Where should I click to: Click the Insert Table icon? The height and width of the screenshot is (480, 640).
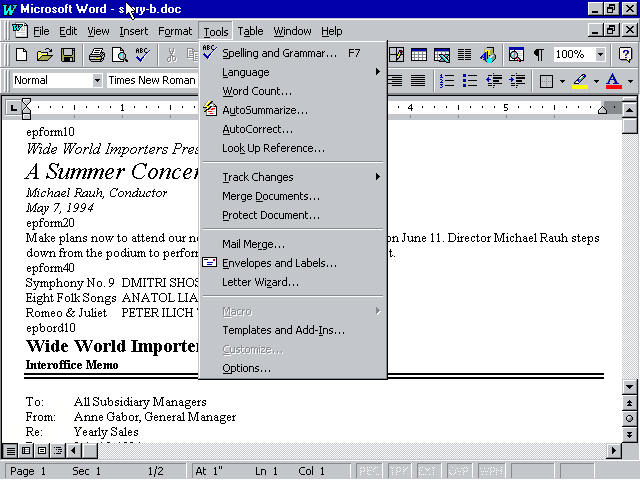coord(419,54)
